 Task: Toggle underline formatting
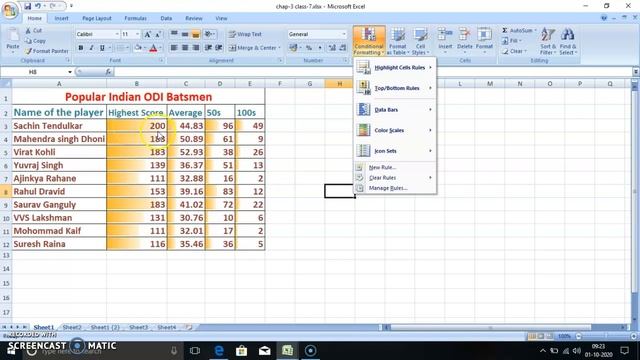pos(102,48)
